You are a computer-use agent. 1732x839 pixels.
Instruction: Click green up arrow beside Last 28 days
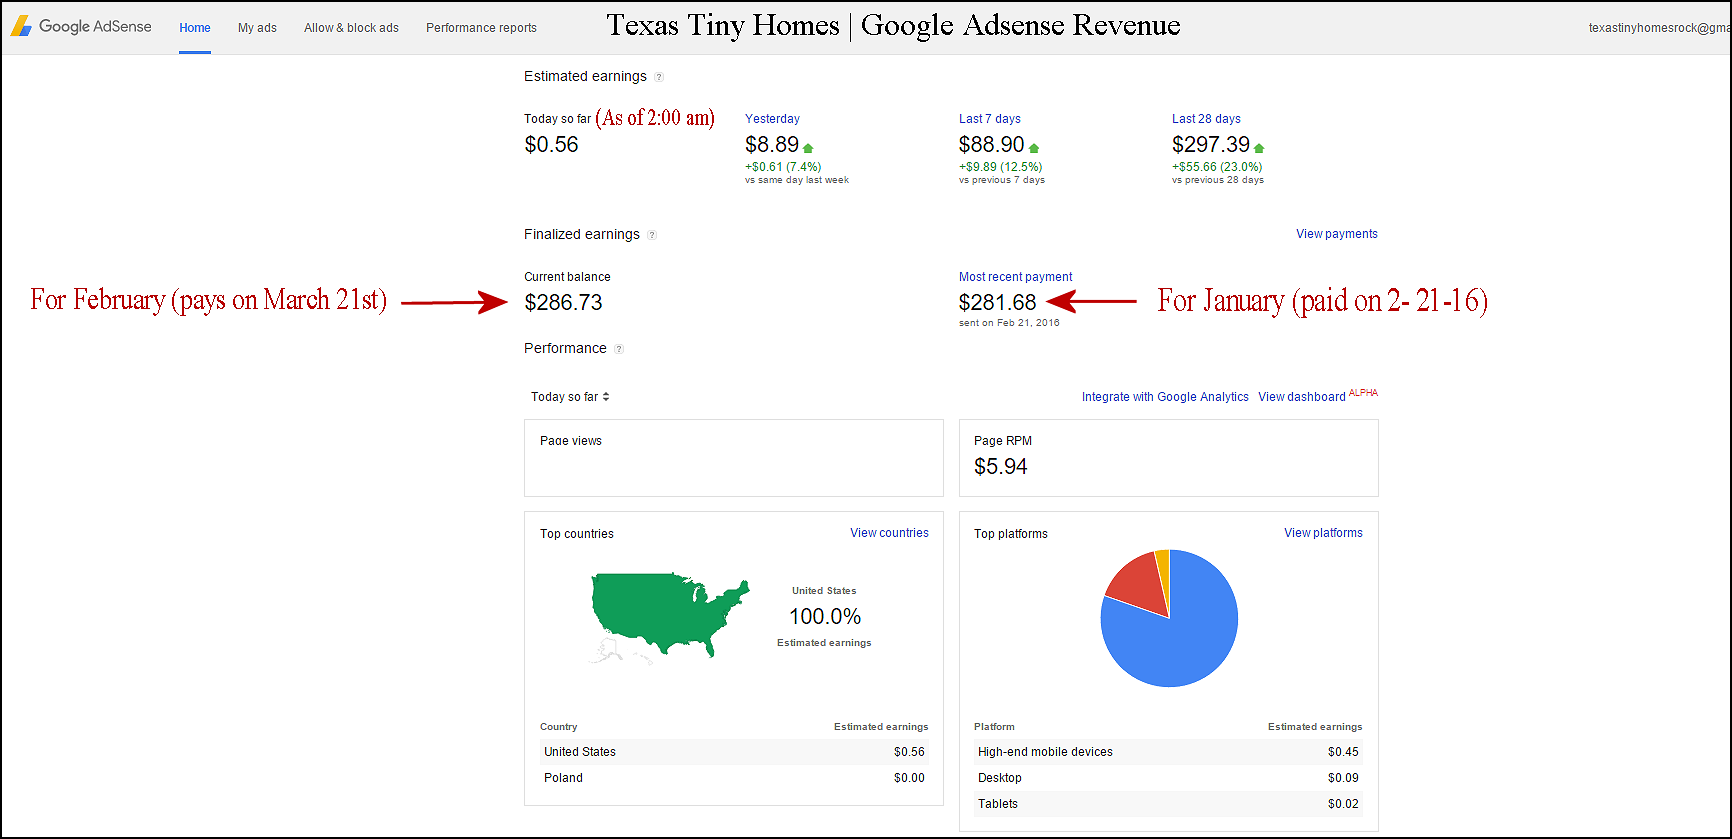pos(1259,148)
